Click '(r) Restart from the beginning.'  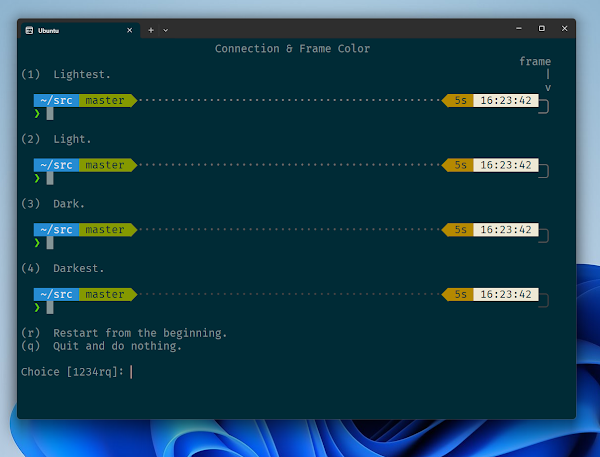tap(124, 333)
